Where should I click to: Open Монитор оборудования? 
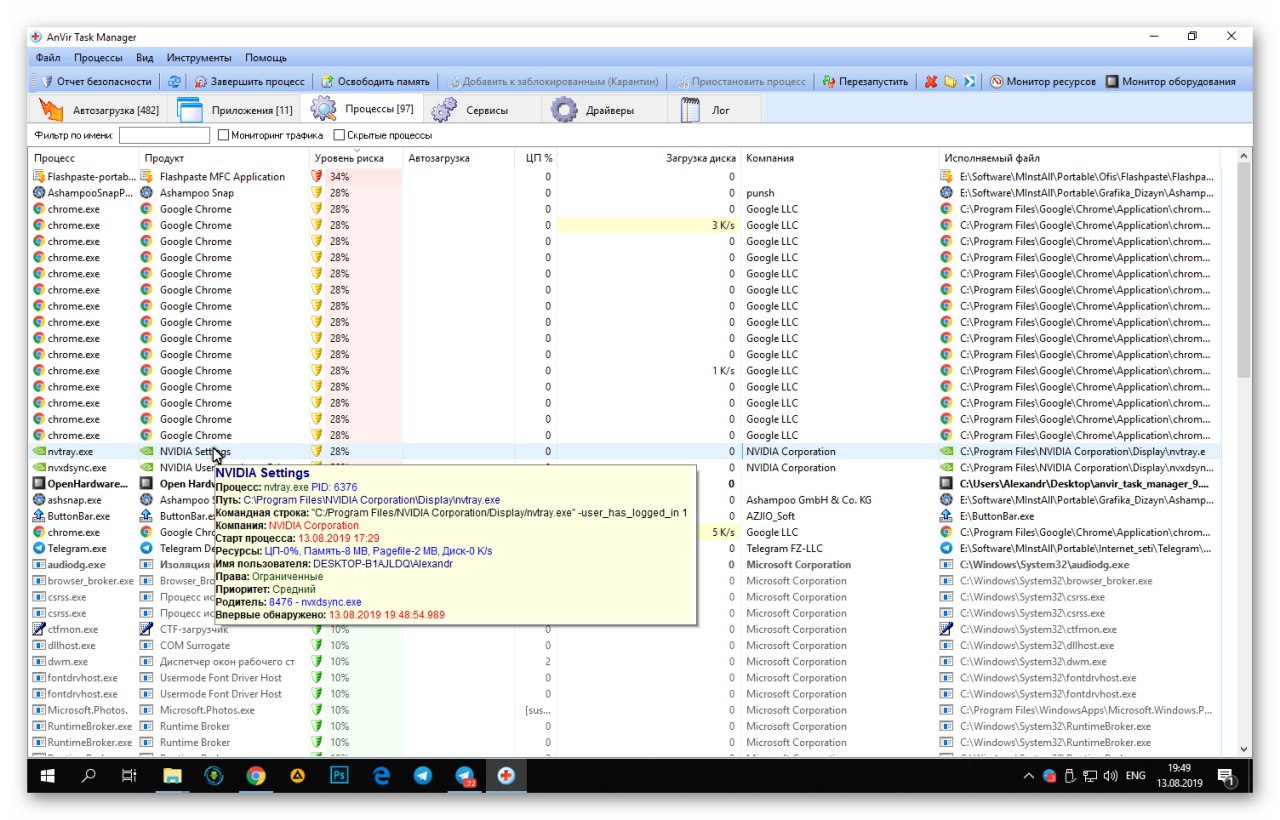(x=1170, y=82)
